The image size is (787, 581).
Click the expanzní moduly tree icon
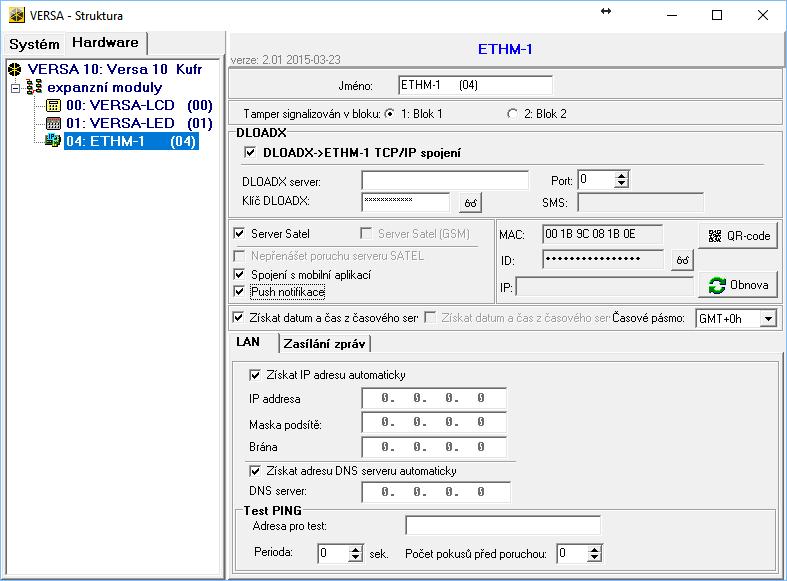pyautogui.click(x=34, y=87)
